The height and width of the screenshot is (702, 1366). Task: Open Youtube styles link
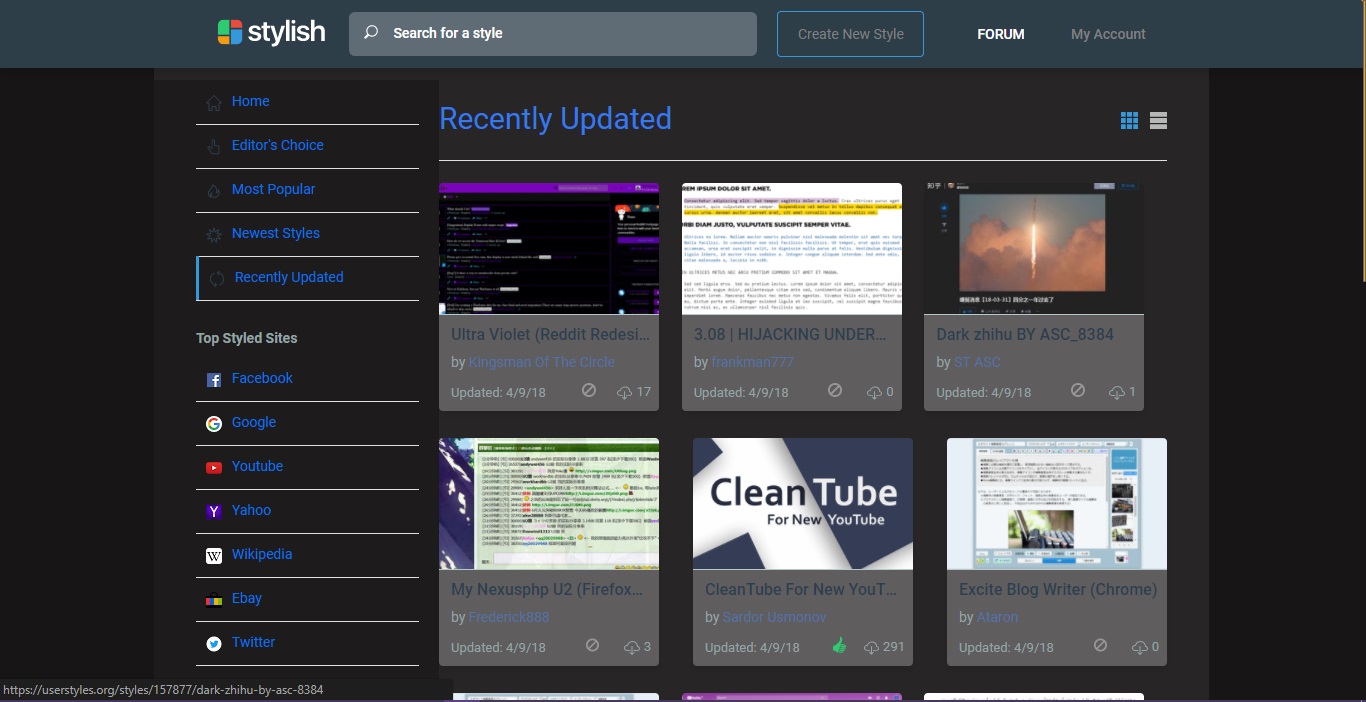257,466
